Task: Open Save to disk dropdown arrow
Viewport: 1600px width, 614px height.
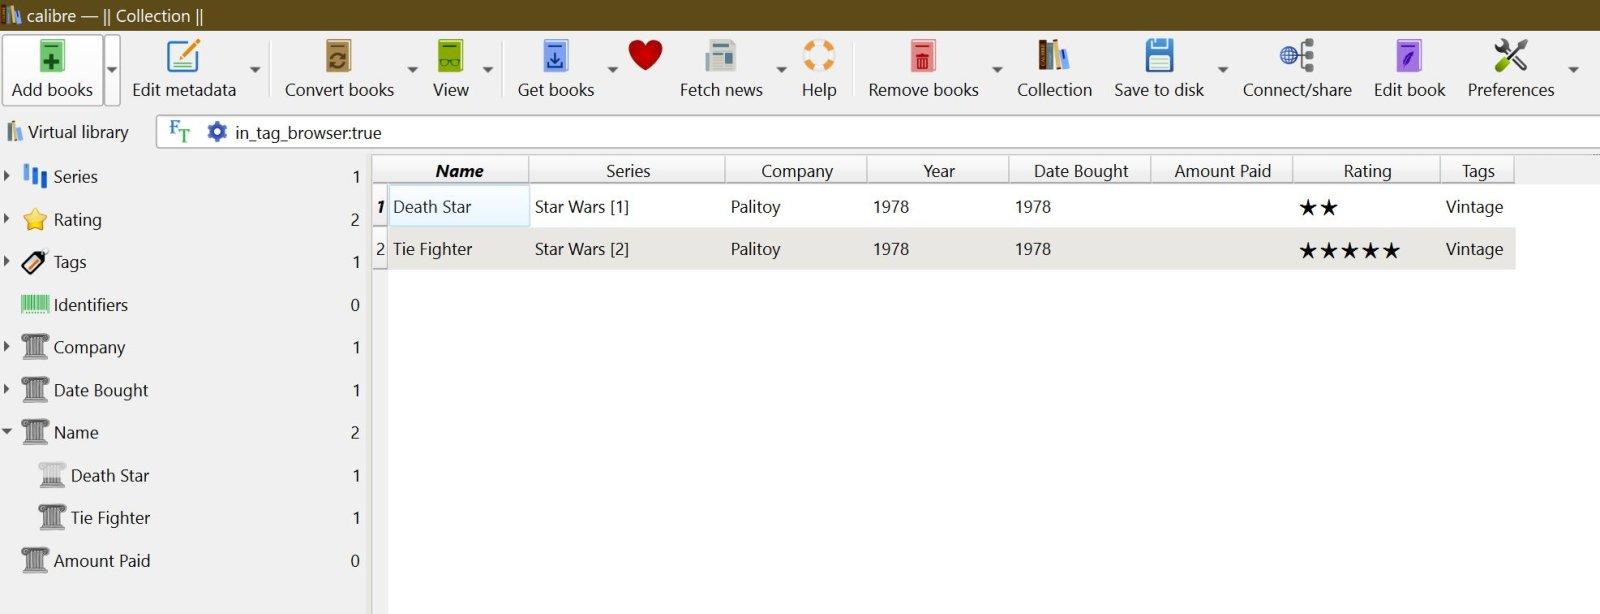Action: coord(1222,69)
